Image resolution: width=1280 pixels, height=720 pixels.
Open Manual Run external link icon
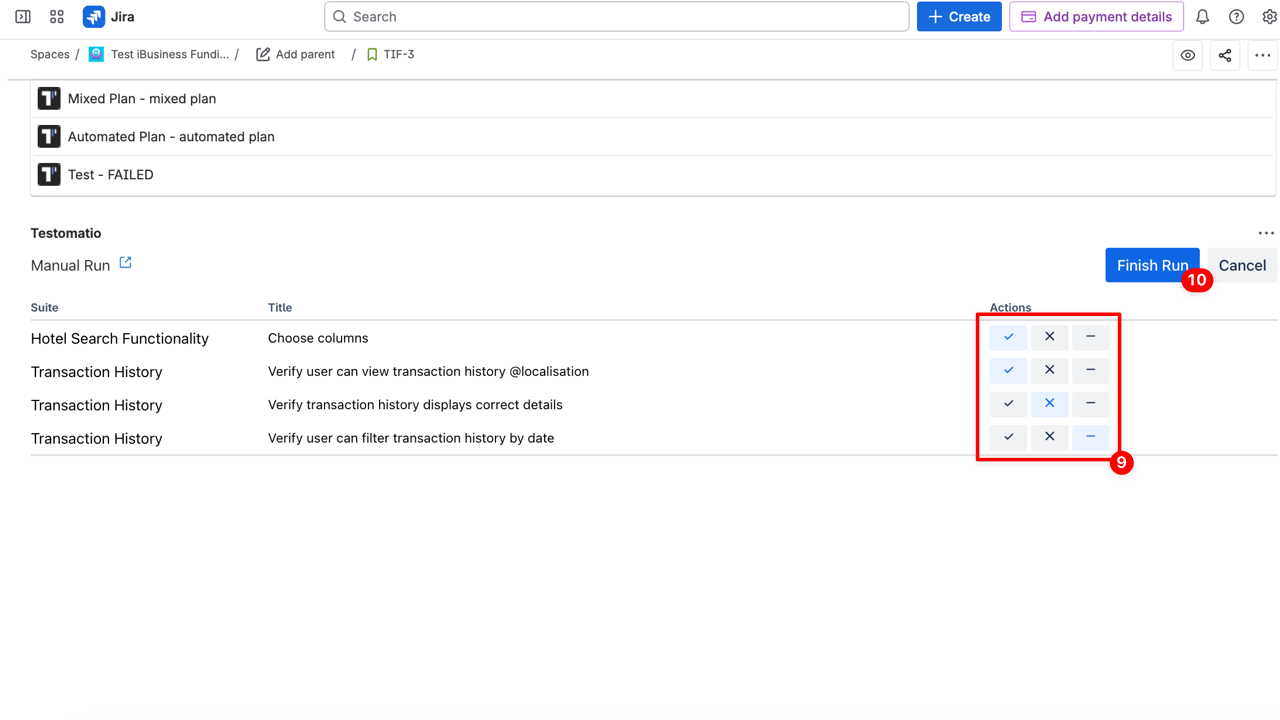[125, 263]
